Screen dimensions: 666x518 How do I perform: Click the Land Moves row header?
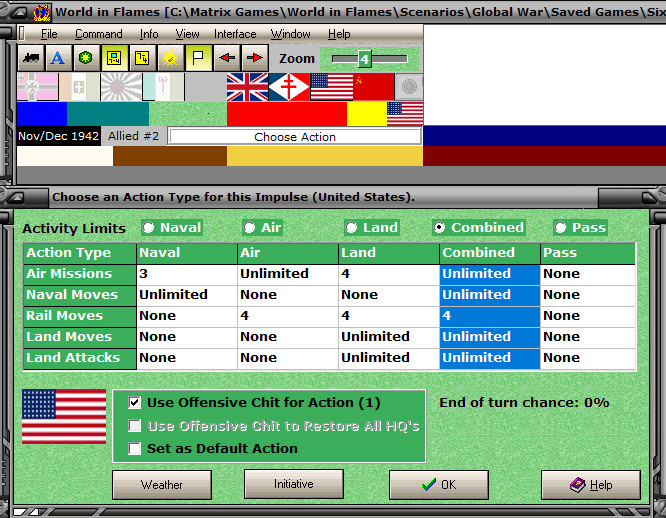pos(79,337)
